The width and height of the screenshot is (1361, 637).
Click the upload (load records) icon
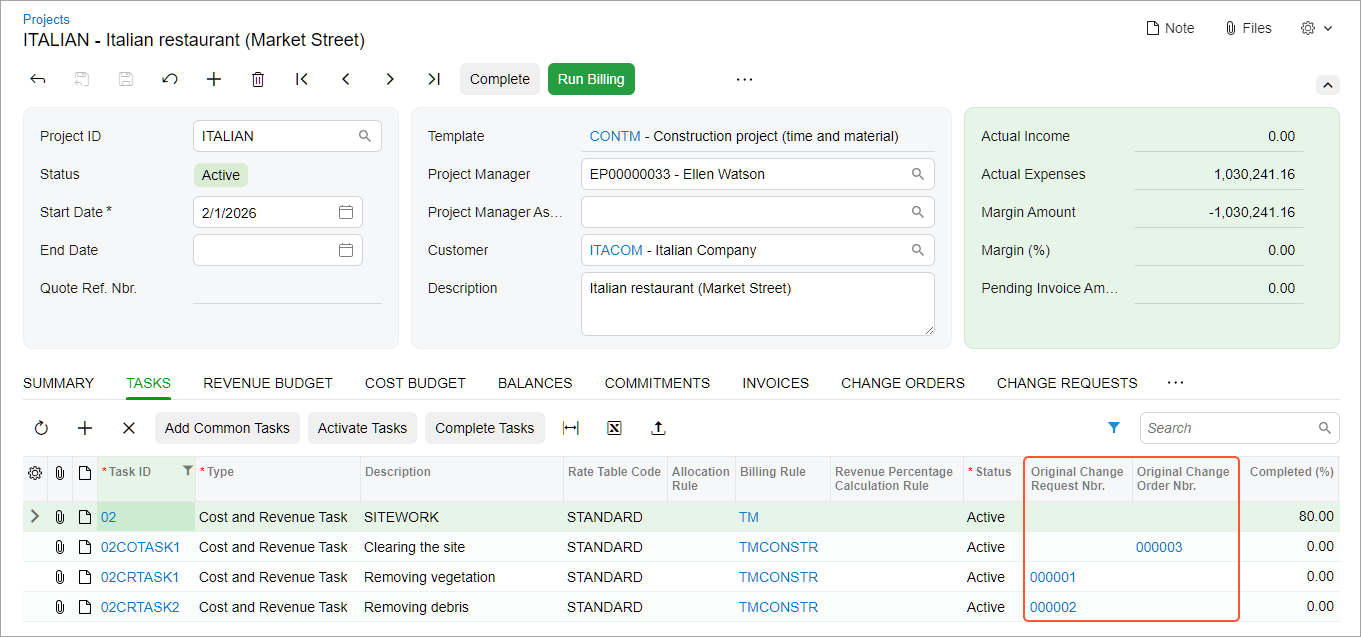[x=658, y=428]
